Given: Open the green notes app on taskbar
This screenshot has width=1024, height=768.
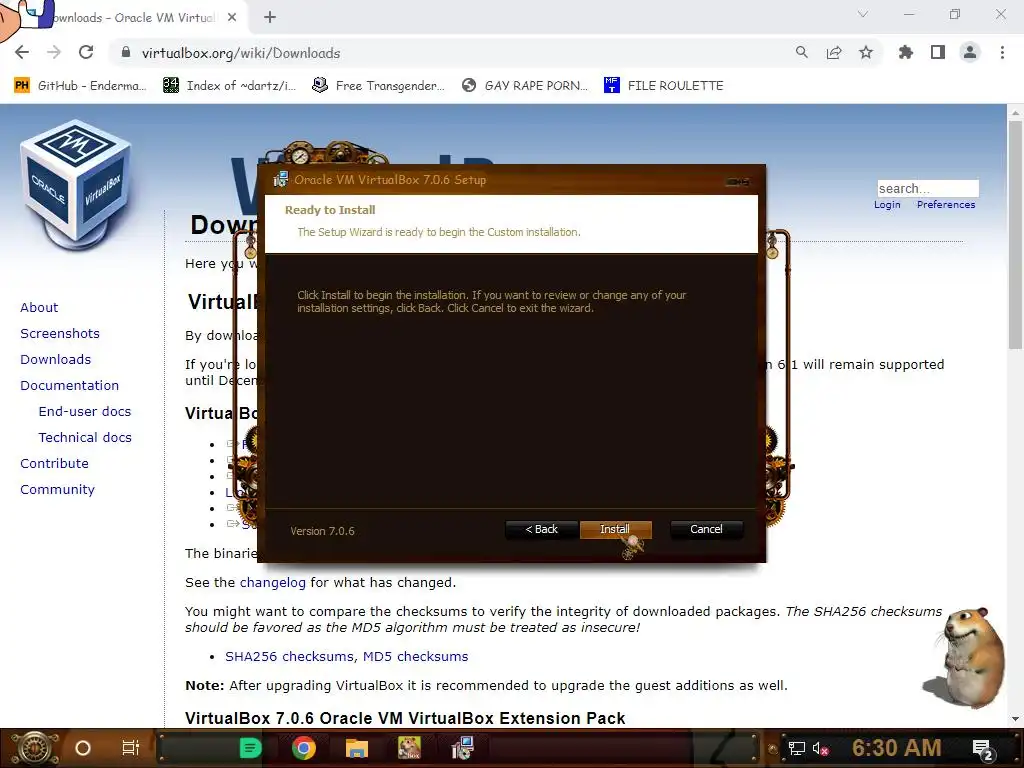Looking at the screenshot, I should pos(250,748).
